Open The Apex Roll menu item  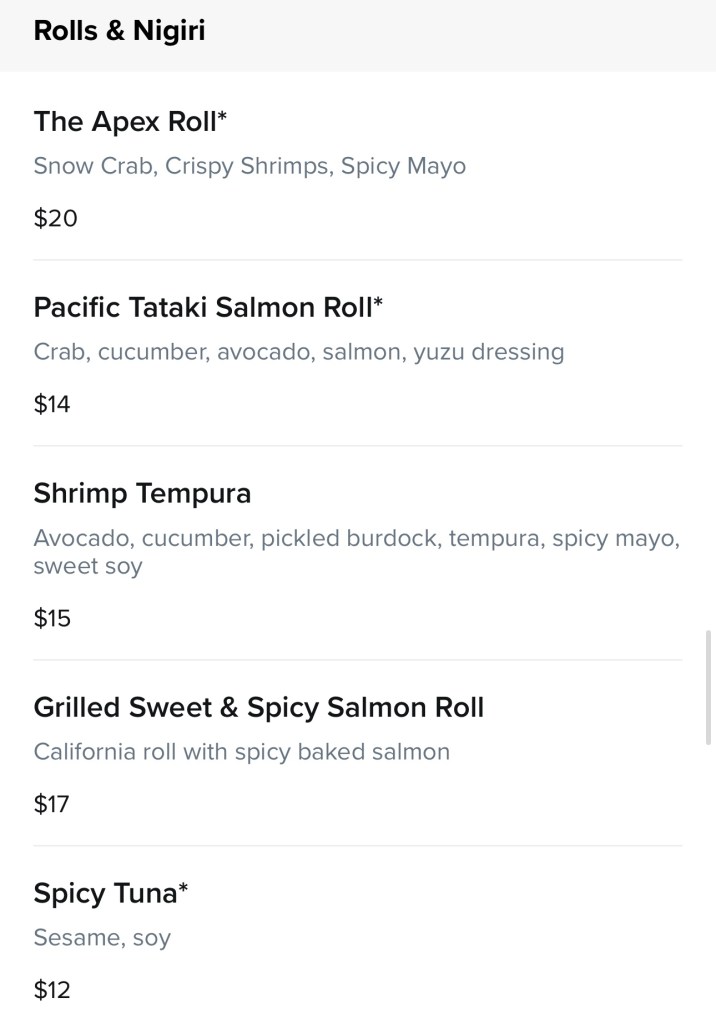tap(125, 122)
